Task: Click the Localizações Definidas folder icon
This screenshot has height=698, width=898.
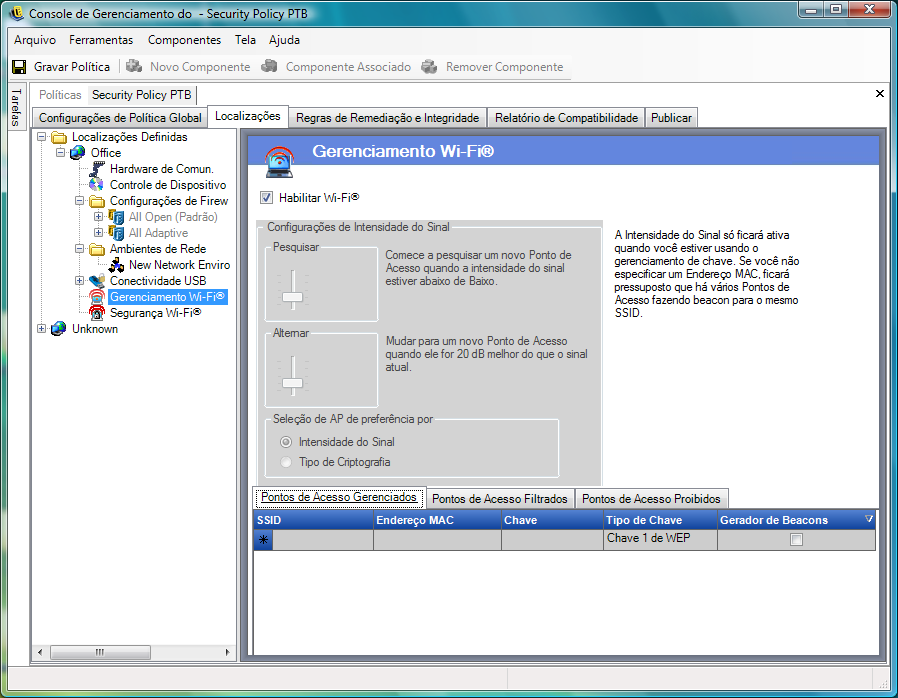Action: pyautogui.click(x=59, y=137)
